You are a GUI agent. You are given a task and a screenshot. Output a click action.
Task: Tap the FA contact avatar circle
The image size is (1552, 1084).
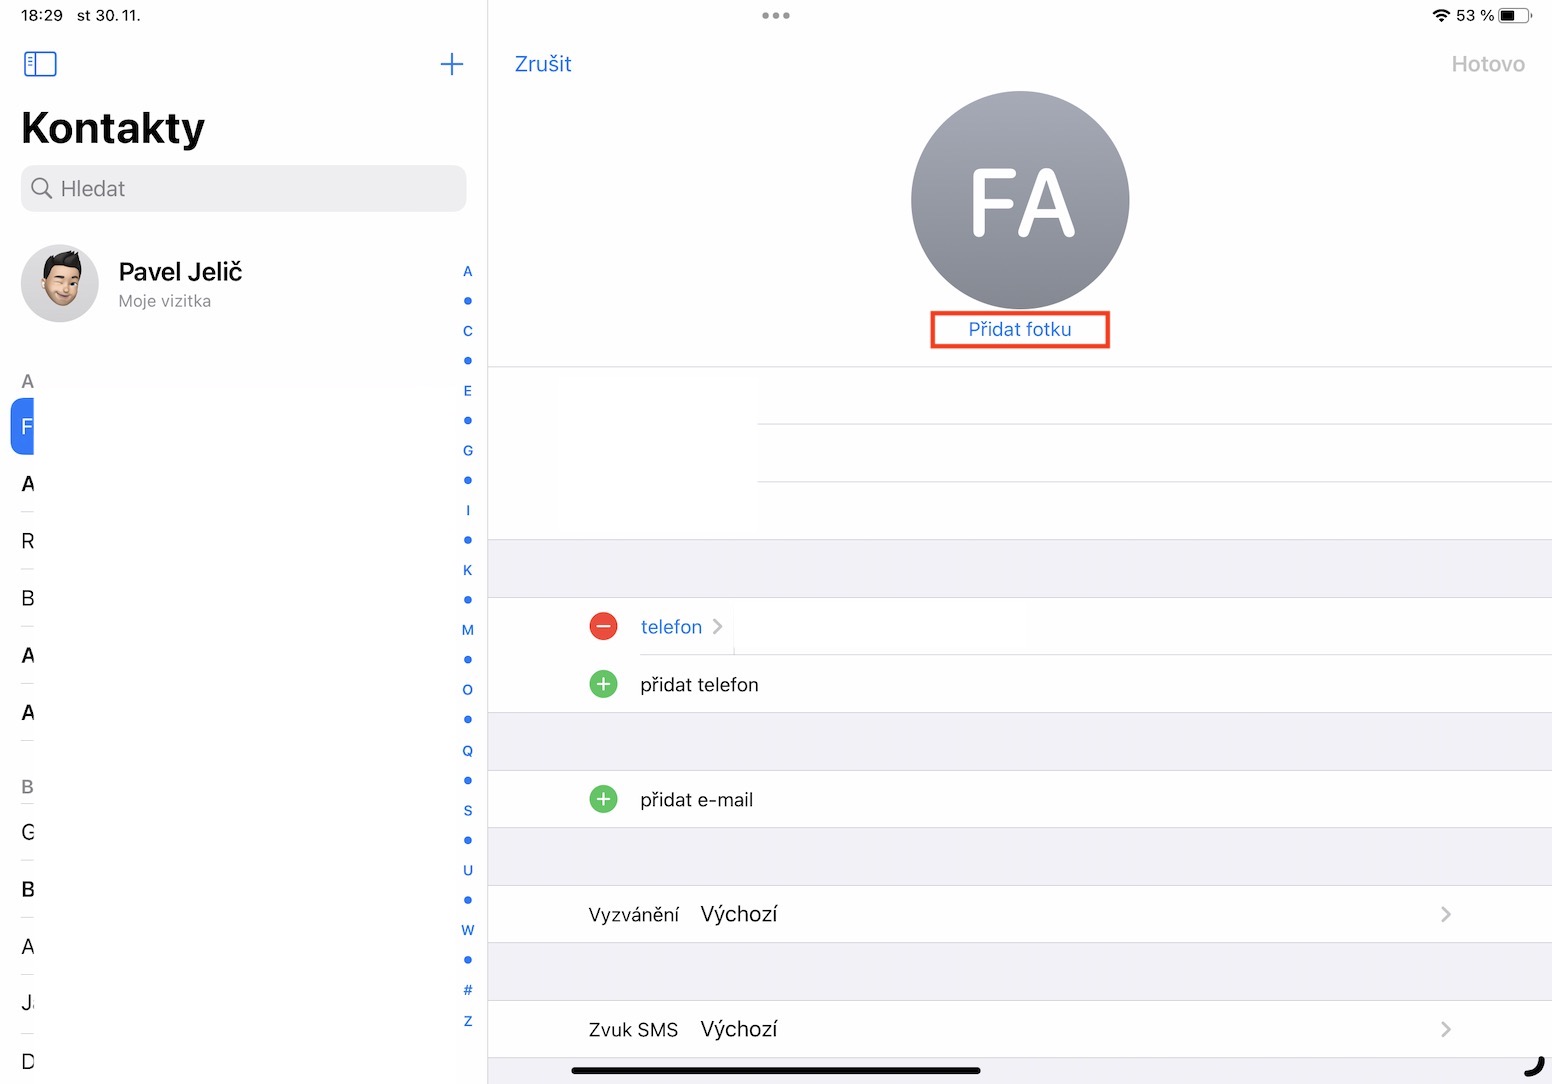pyautogui.click(x=1020, y=200)
